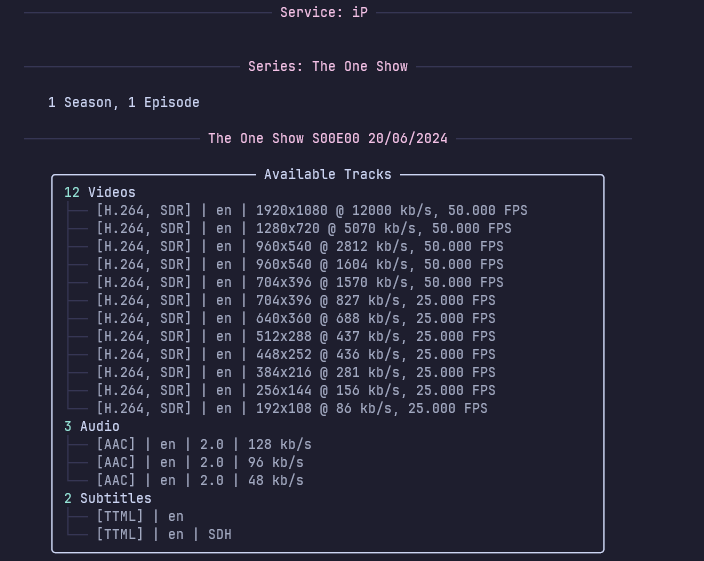Screen dimensions: 704x561
Task: Click the 384x216 @ 281 kb/s row
Action: 296,372
